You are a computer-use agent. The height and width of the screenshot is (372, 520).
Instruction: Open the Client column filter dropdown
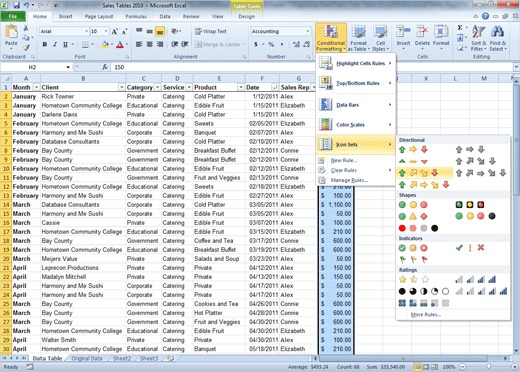[121, 87]
